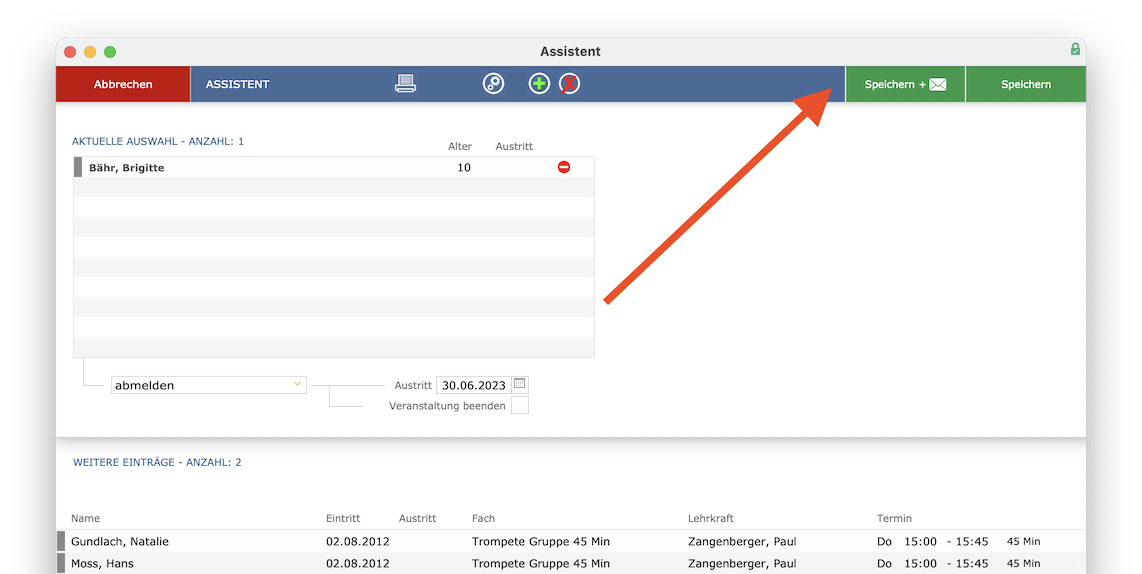Click the AKTUELLE AUSWAHL - ANZAHL: 1 heading
Screen dimensions: 1142x574
158,141
